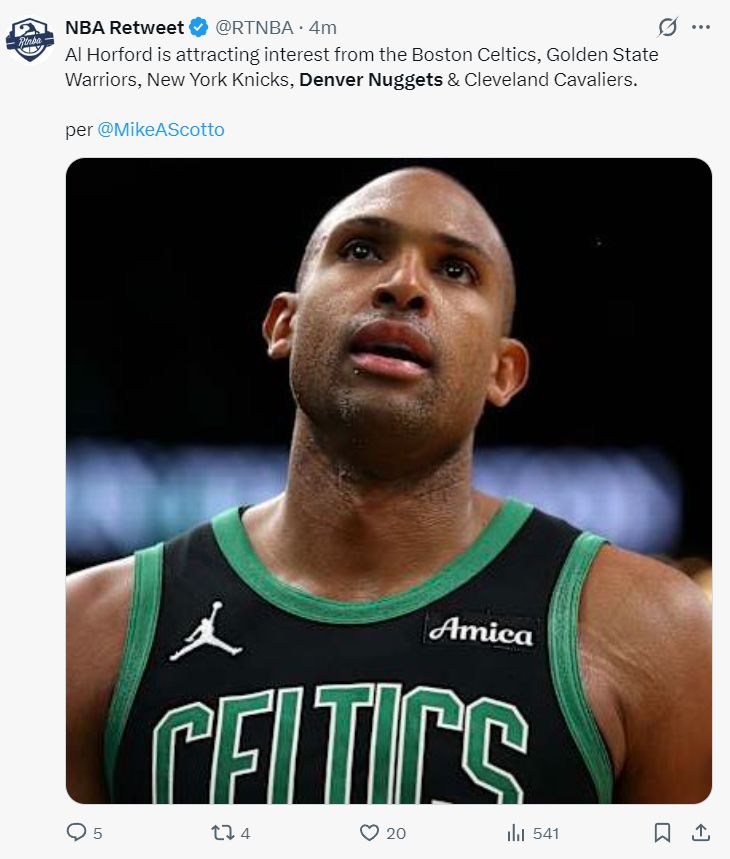This screenshot has height=859, width=730.
Task: Click the Share post upload icon
Action: coord(701,832)
